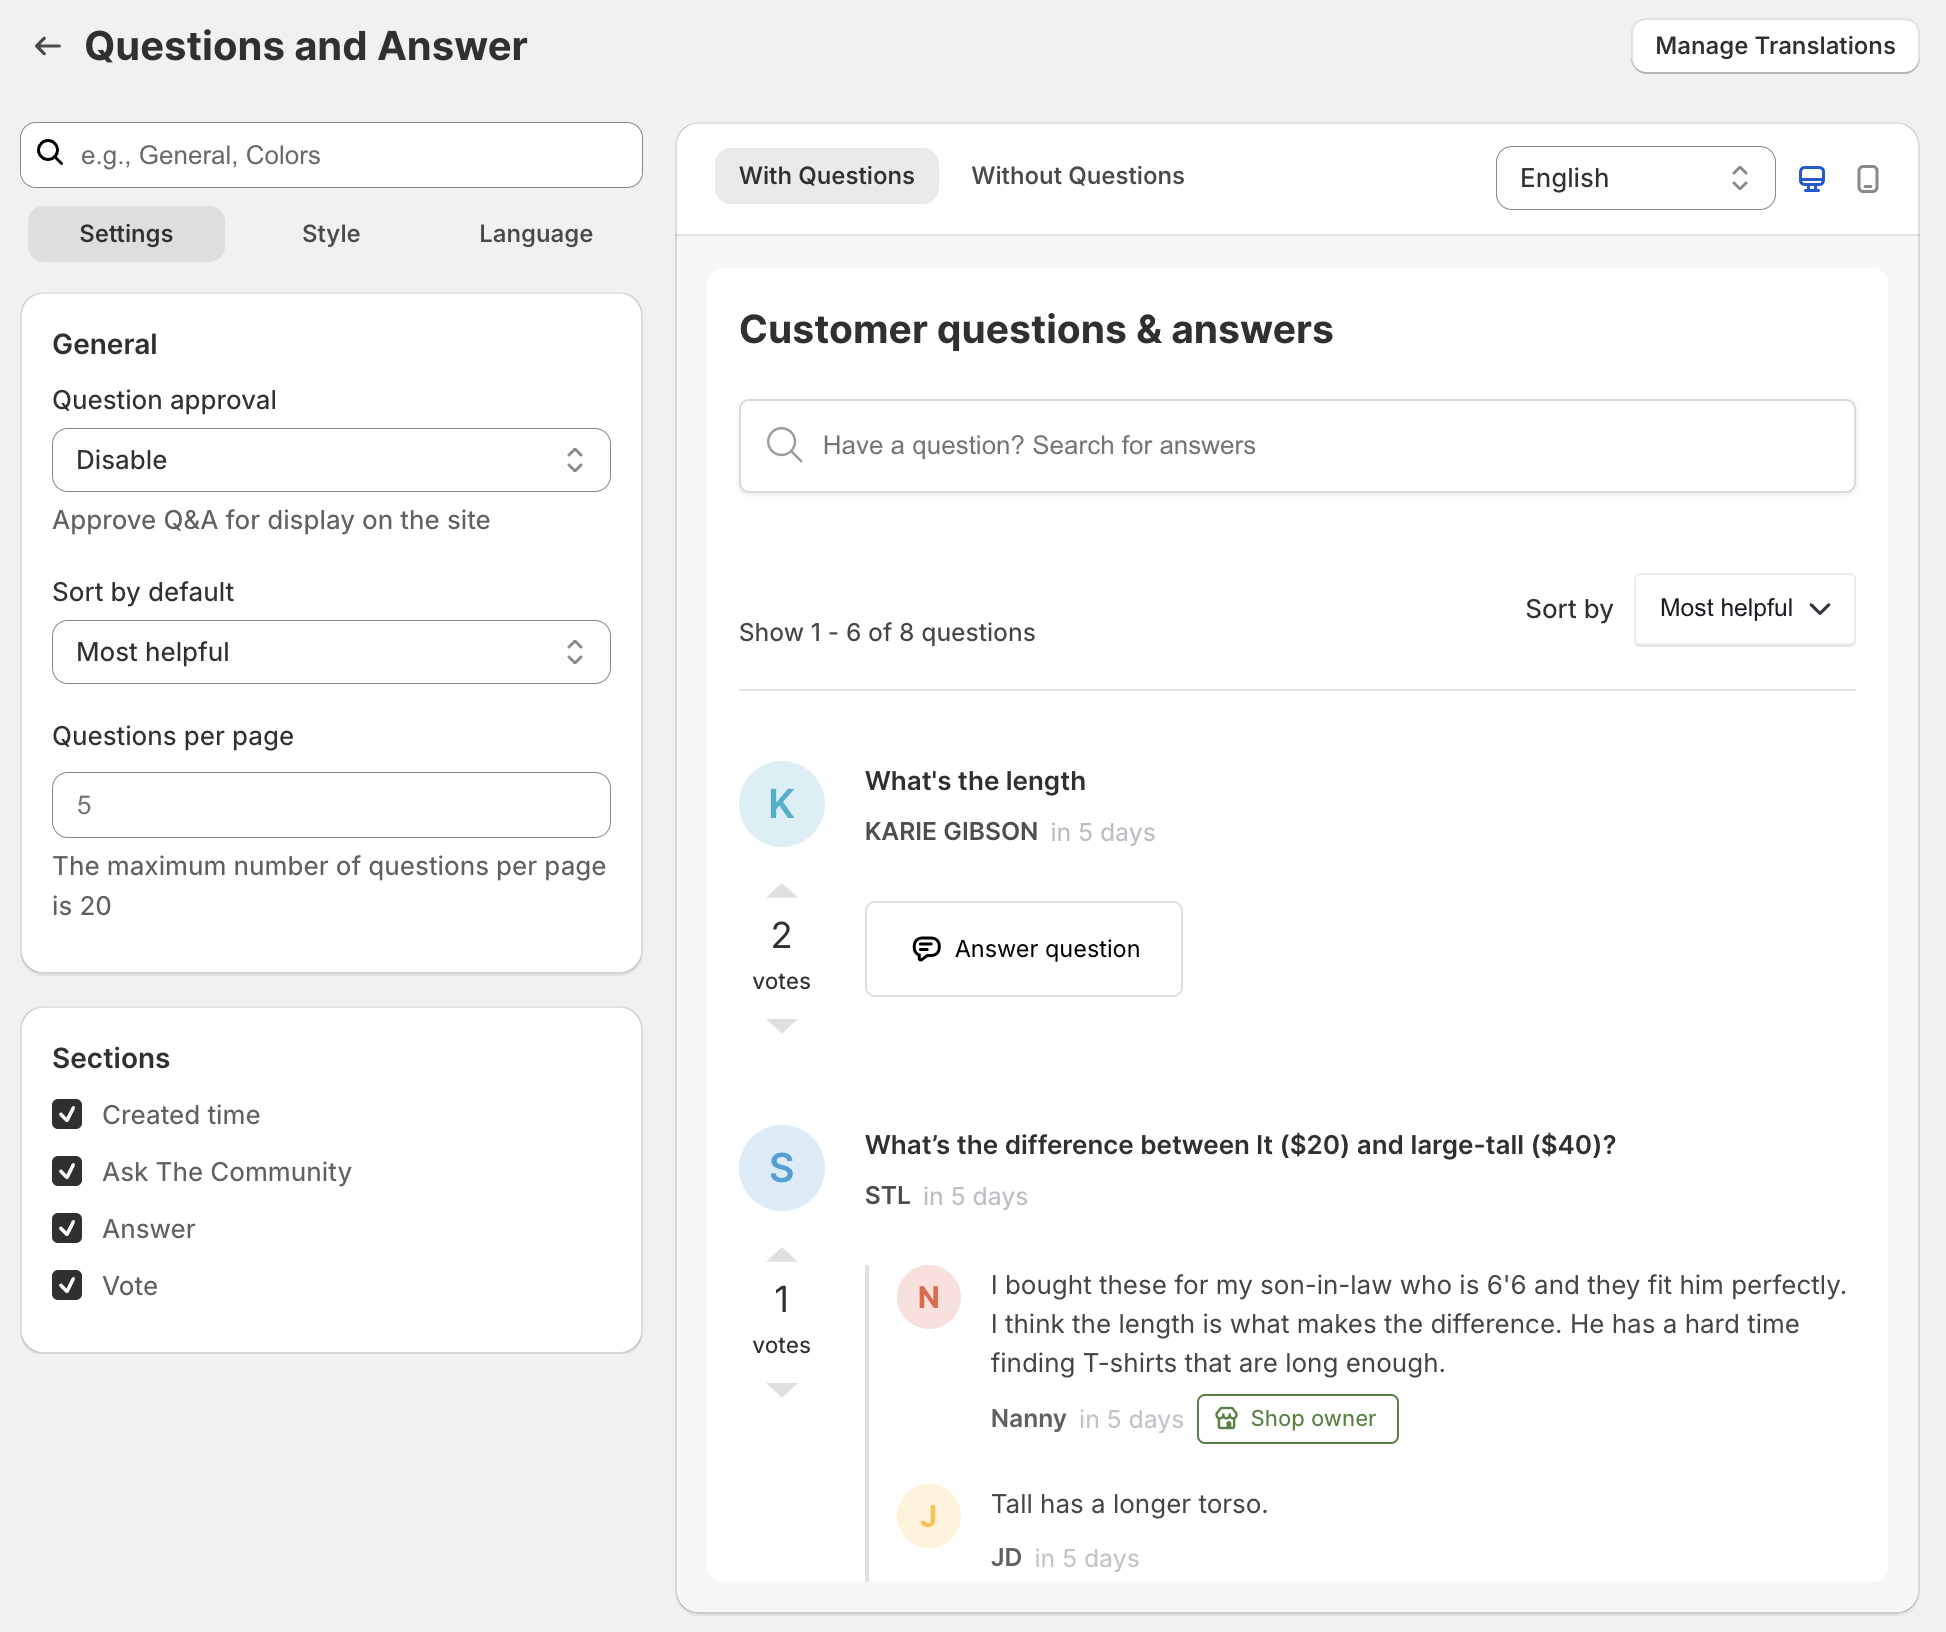Show the With Questions preview tab
The image size is (1946, 1632).
[x=827, y=176]
